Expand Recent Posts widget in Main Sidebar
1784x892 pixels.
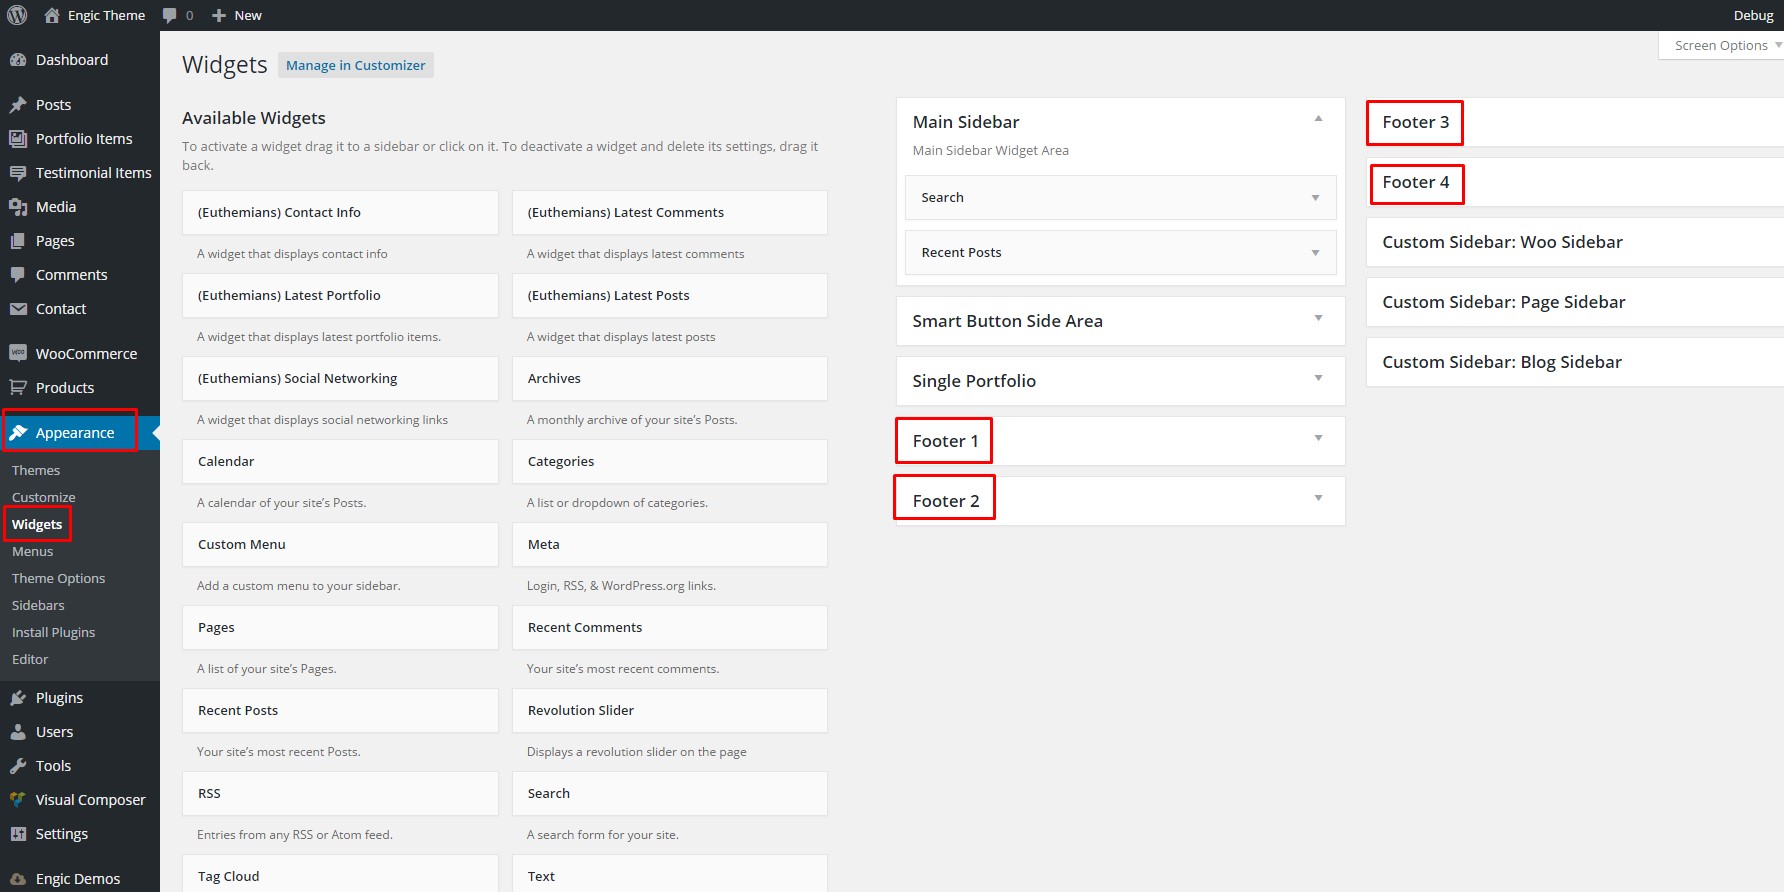click(1315, 253)
